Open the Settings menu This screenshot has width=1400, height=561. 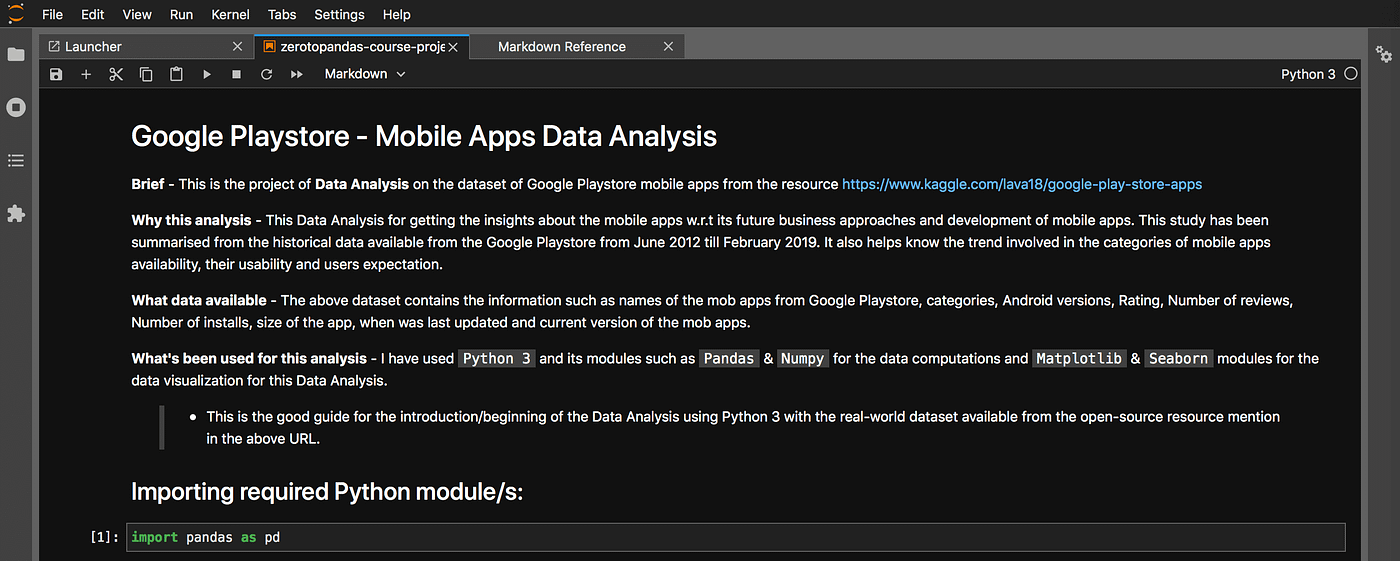339,14
